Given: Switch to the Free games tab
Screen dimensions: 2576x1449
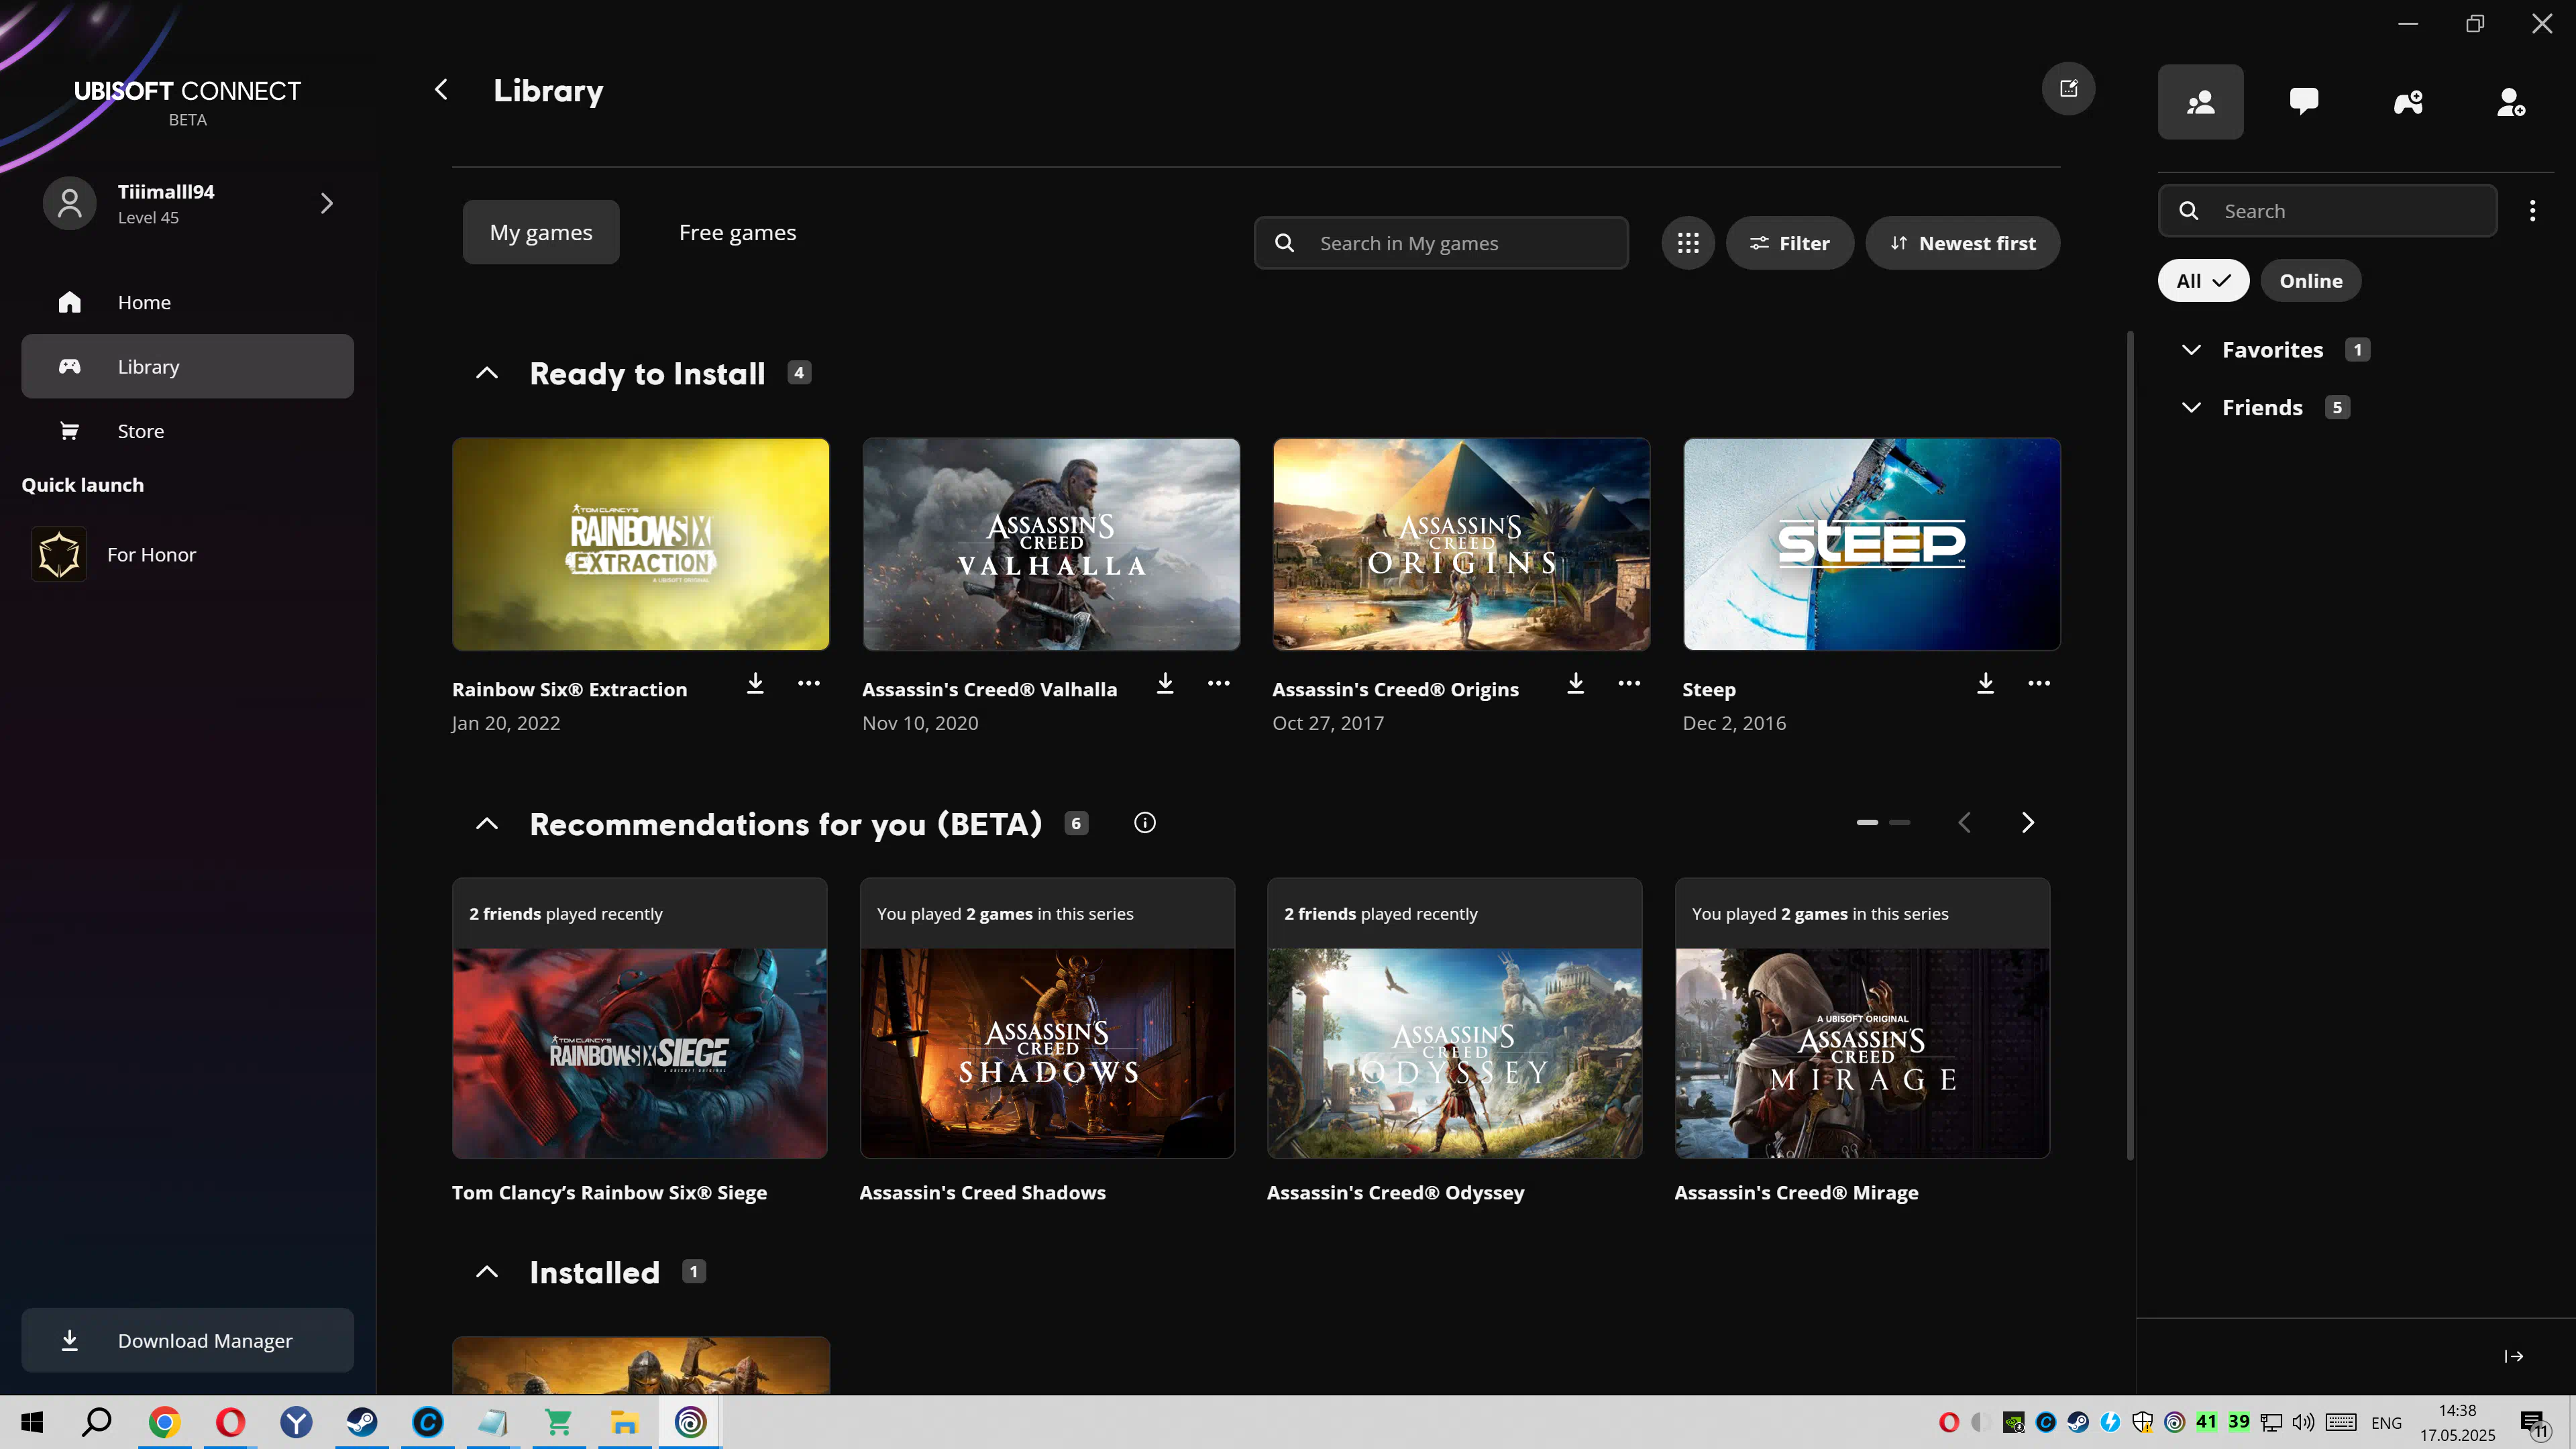Looking at the screenshot, I should 737,232.
